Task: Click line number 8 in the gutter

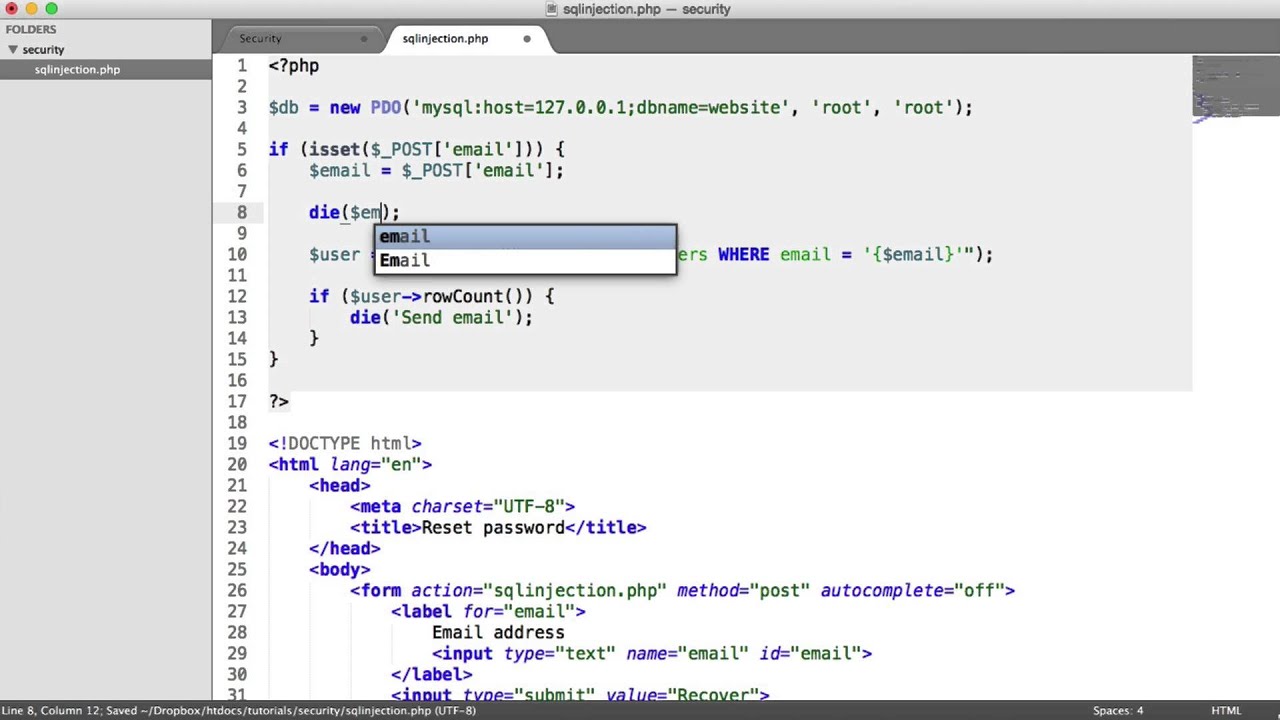Action: (241, 212)
